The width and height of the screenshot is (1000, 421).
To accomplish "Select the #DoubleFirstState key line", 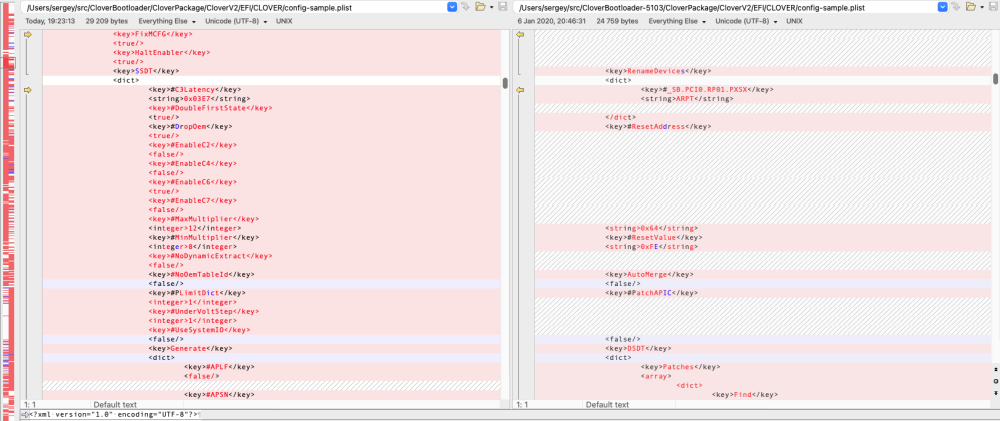I will (210, 108).
